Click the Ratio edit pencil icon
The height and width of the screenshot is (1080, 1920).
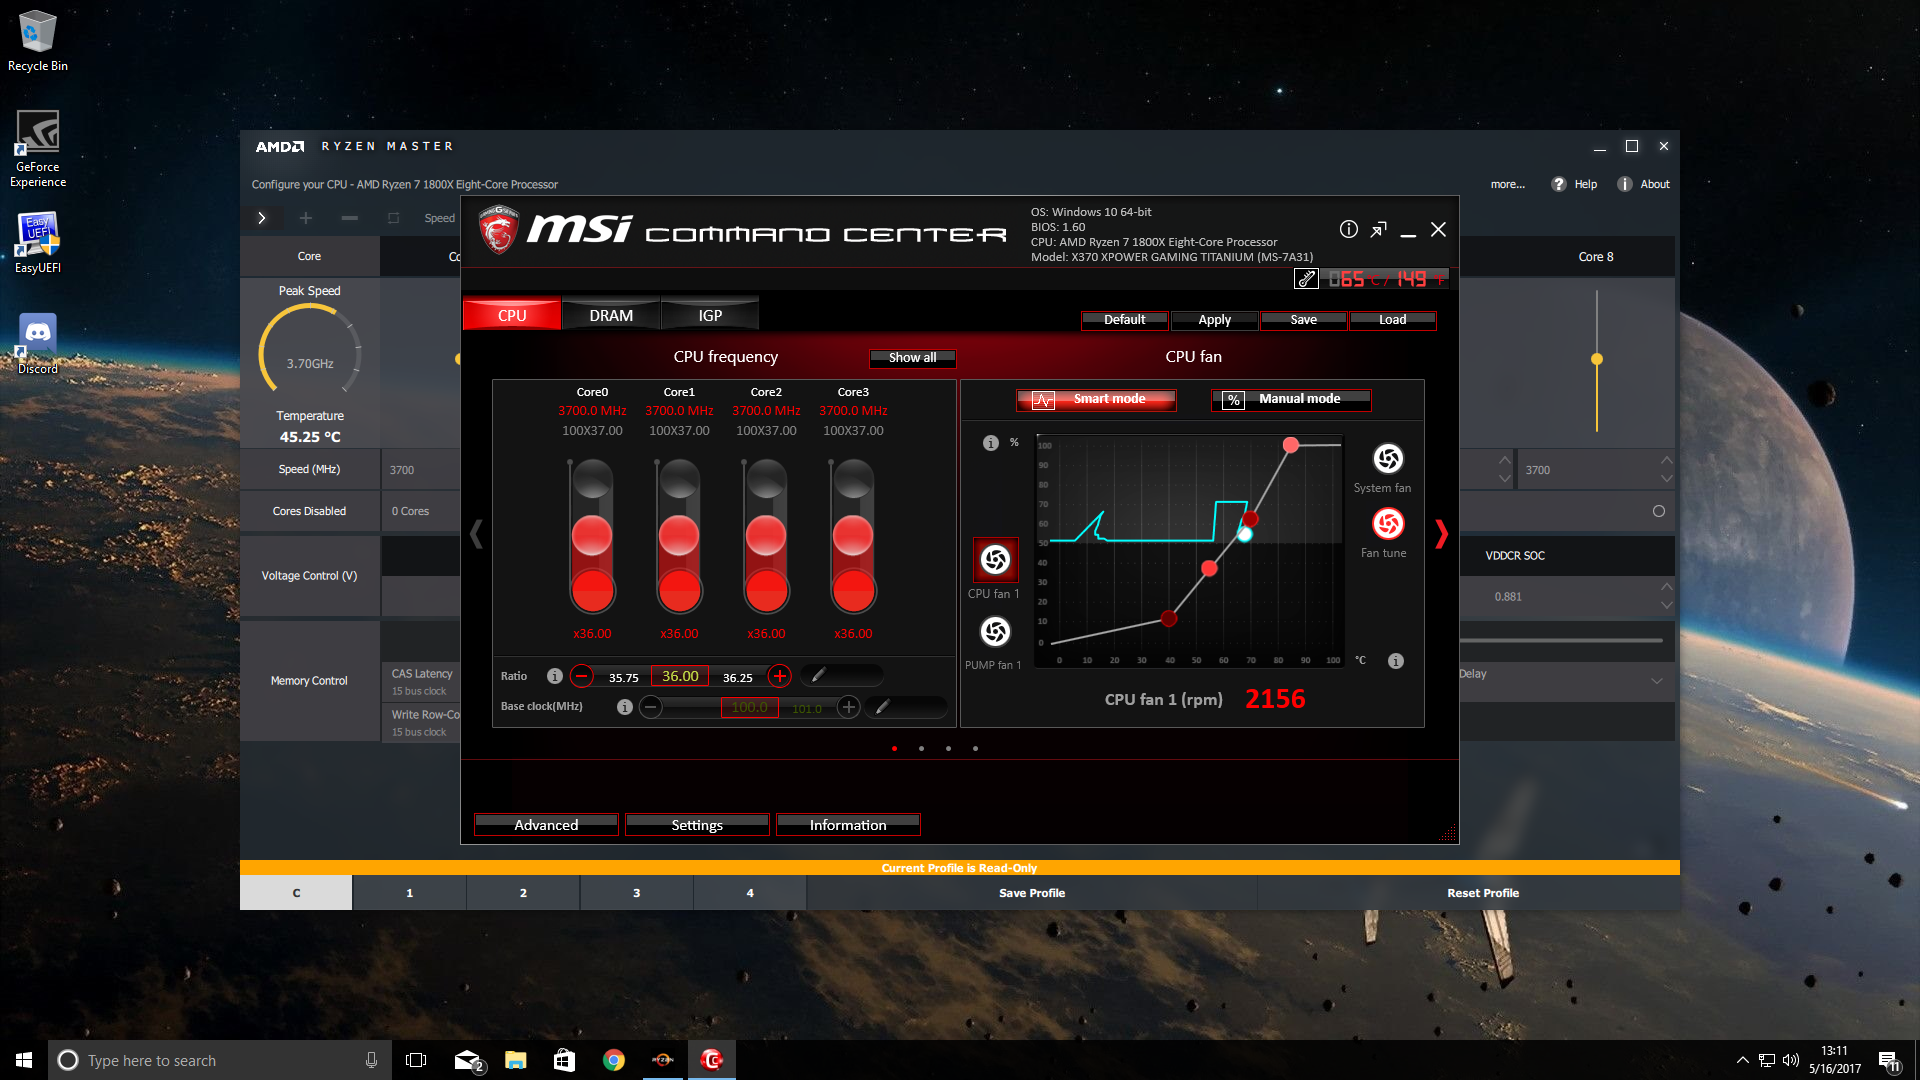pos(818,676)
